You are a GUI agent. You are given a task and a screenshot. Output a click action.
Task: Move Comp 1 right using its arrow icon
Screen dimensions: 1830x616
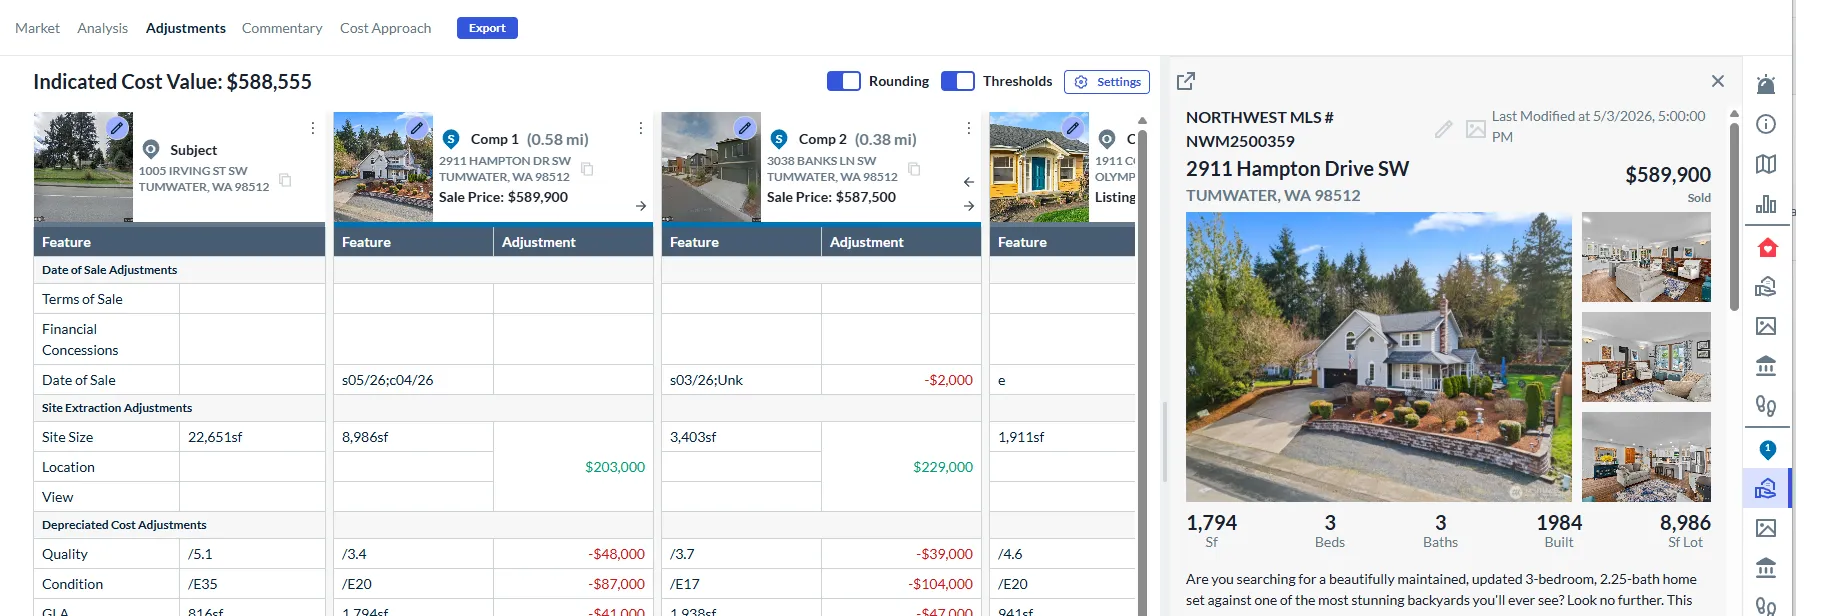click(x=641, y=206)
